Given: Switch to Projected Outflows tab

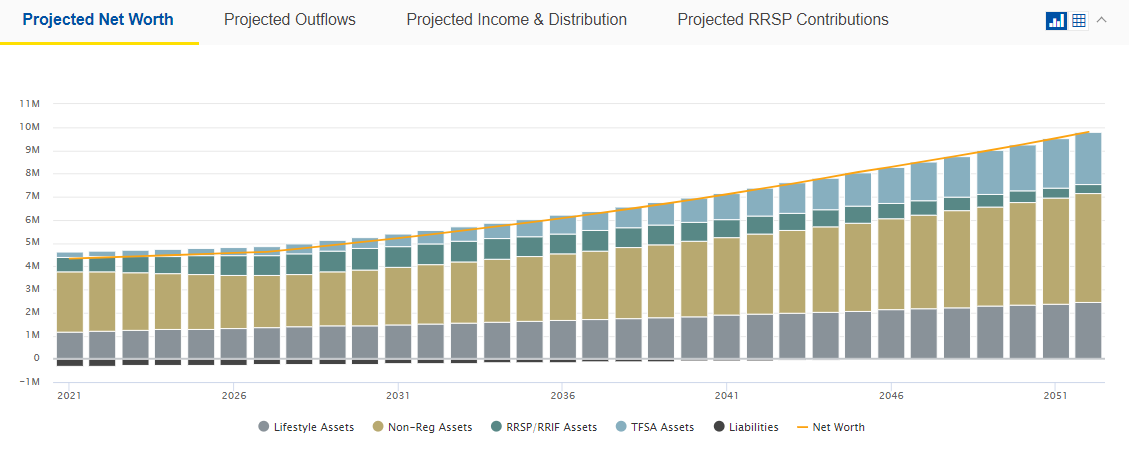Looking at the screenshot, I should pyautogui.click(x=289, y=20).
